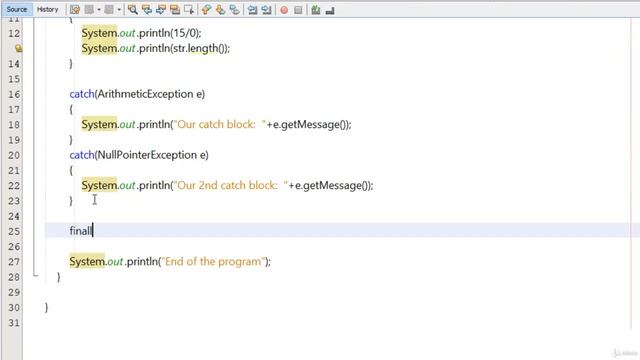Click line number 25 in the gutter
640x360 pixels.
click(x=14, y=231)
